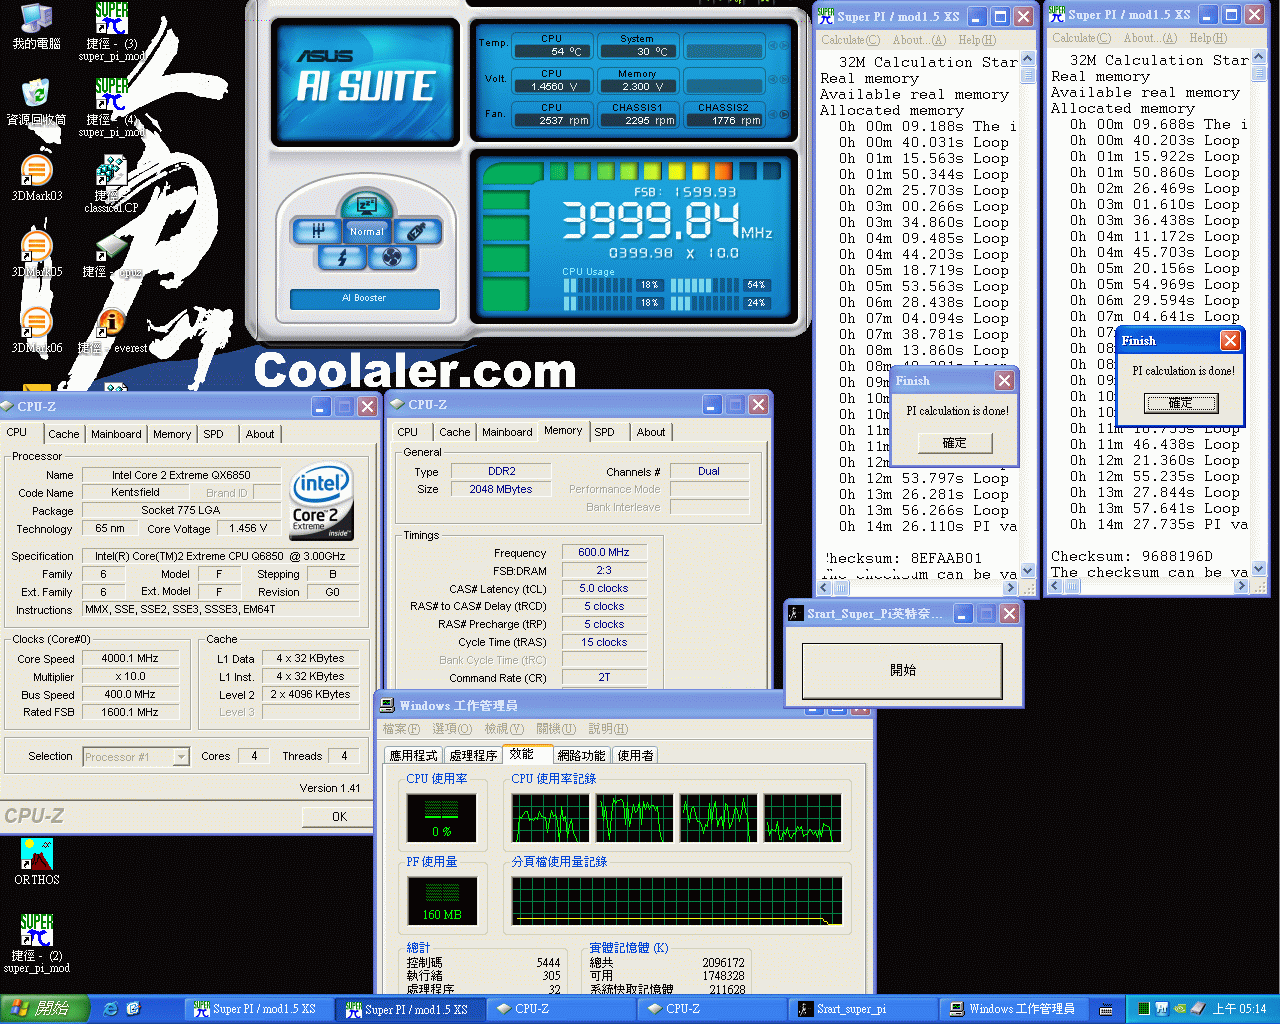Launch 3DMark05 desktop shortcut

[x=36, y=253]
